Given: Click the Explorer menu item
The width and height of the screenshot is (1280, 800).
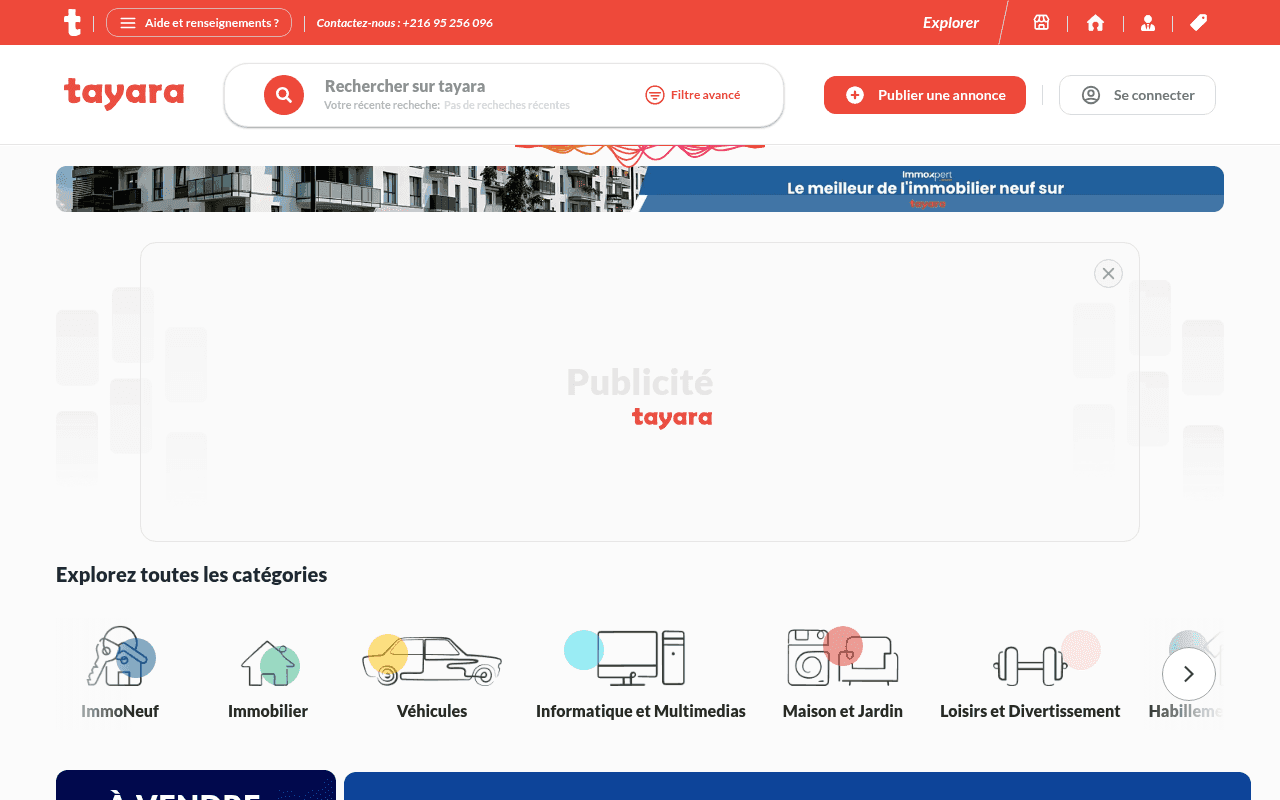Looking at the screenshot, I should (x=950, y=22).
